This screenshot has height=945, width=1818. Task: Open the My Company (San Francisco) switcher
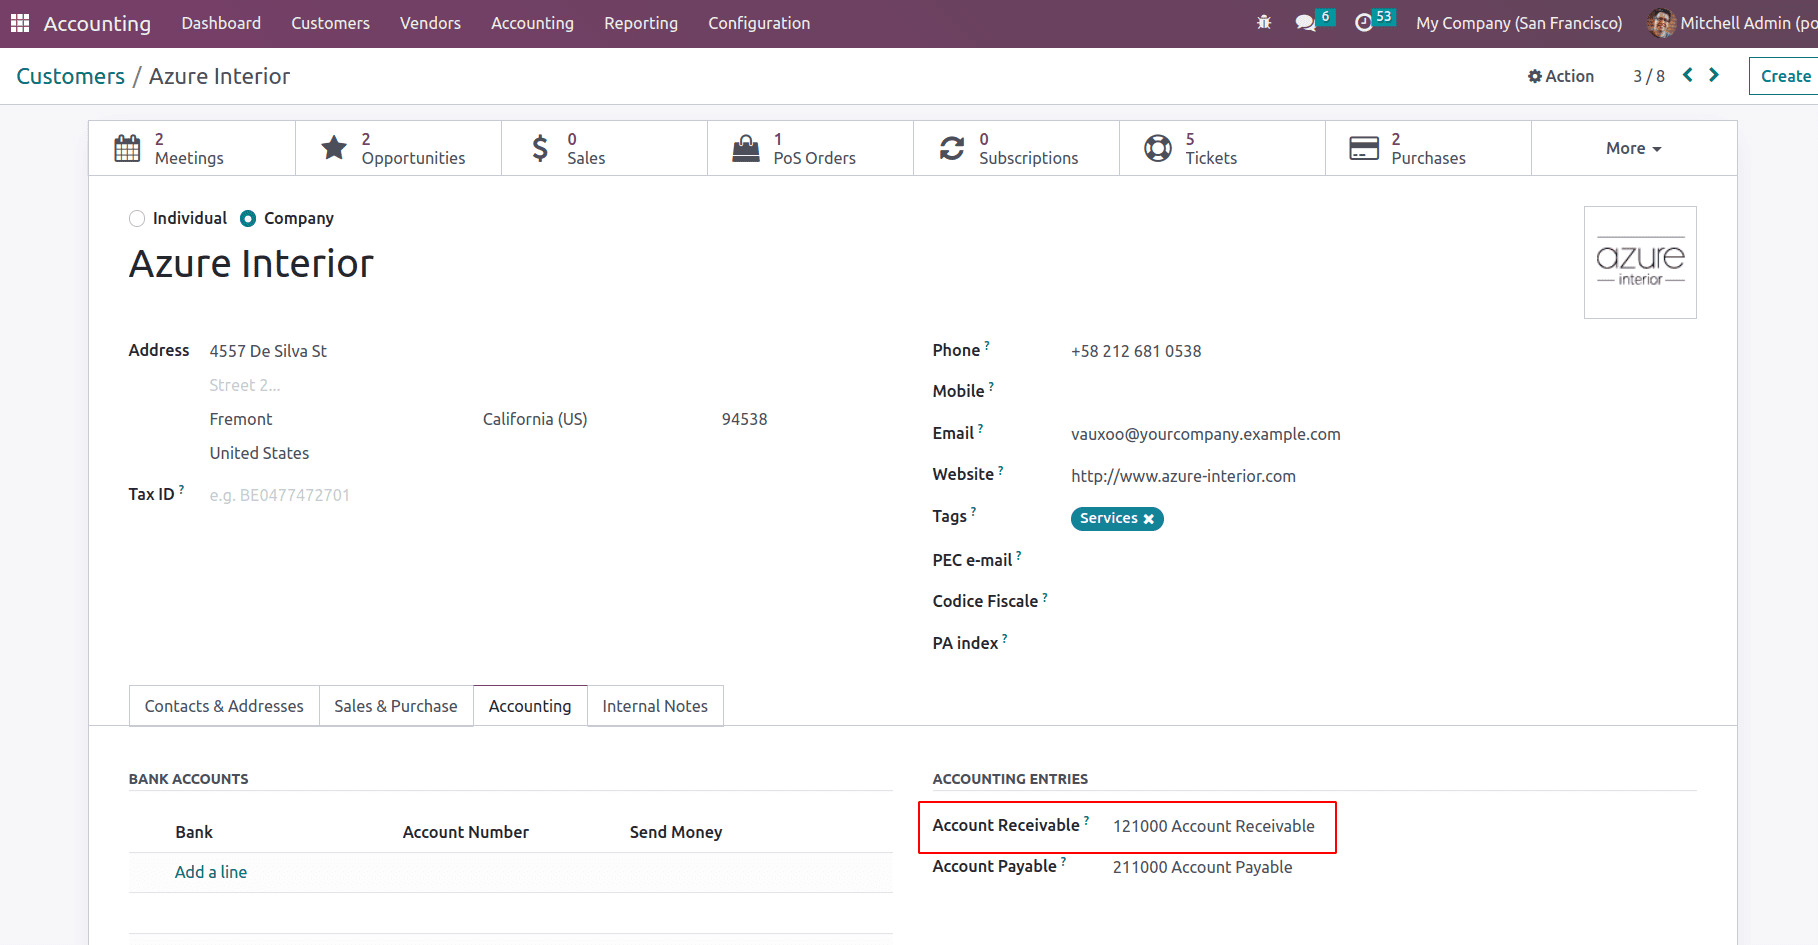[x=1519, y=23]
